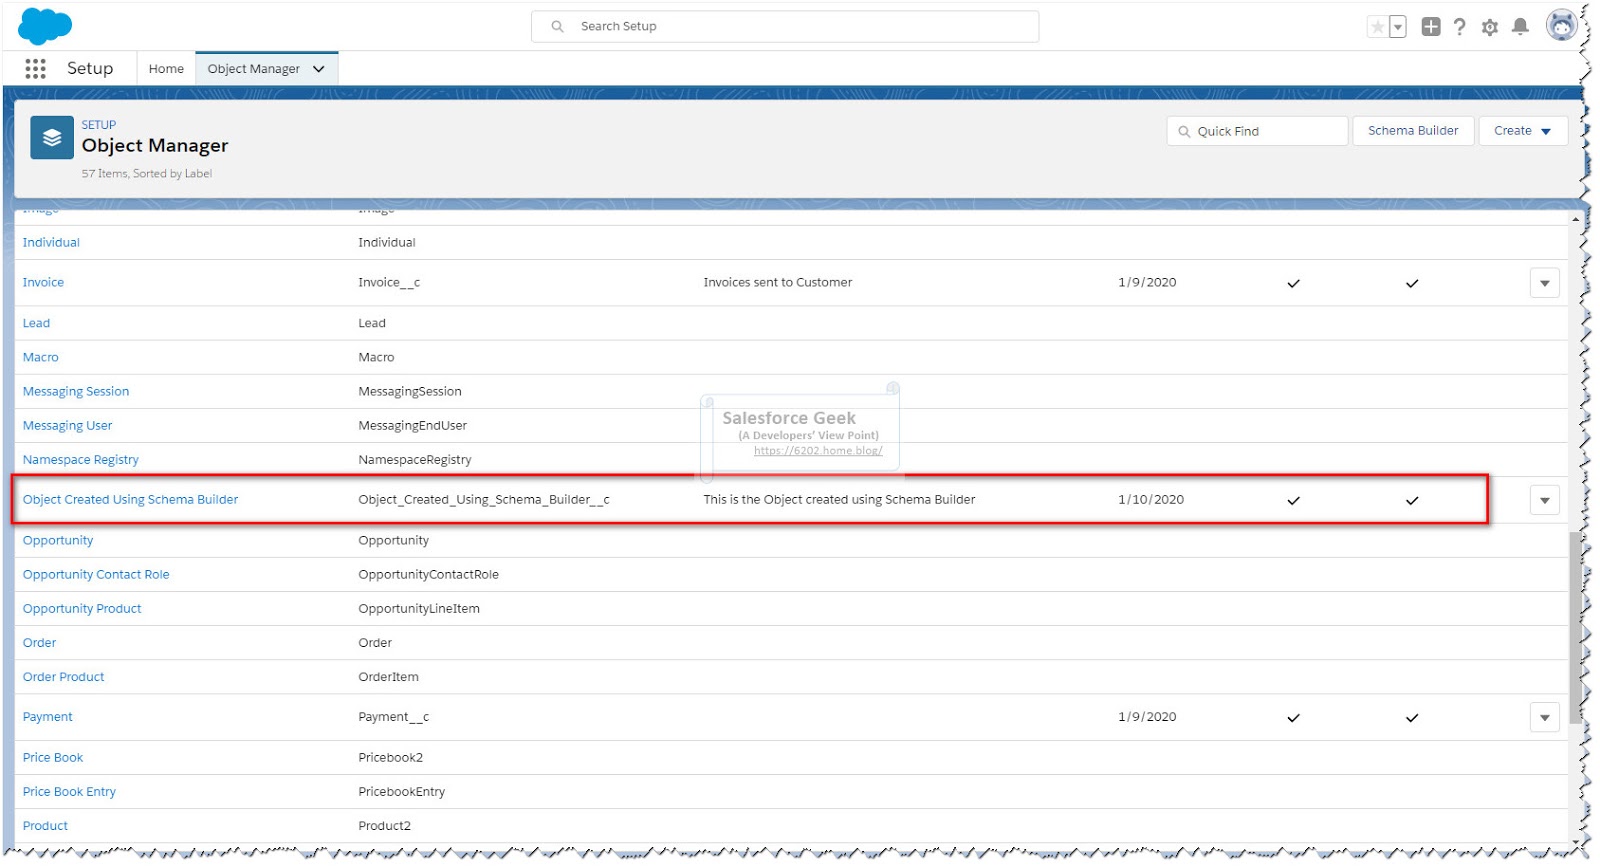The width and height of the screenshot is (1600, 867).
Task: Click Object_Created_Using_Schema_Builder__c API name
Action: coord(484,500)
